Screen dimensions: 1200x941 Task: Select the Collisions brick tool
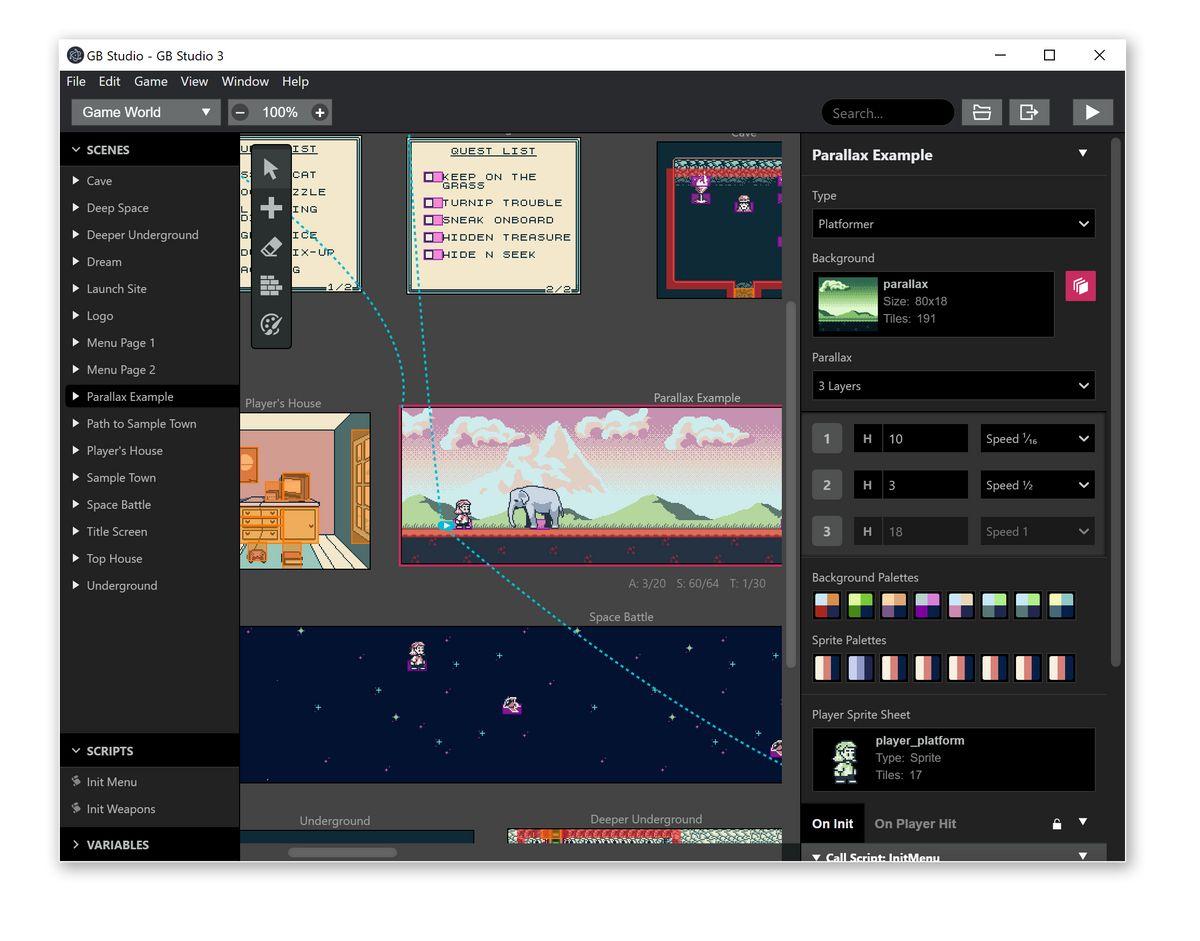271,286
